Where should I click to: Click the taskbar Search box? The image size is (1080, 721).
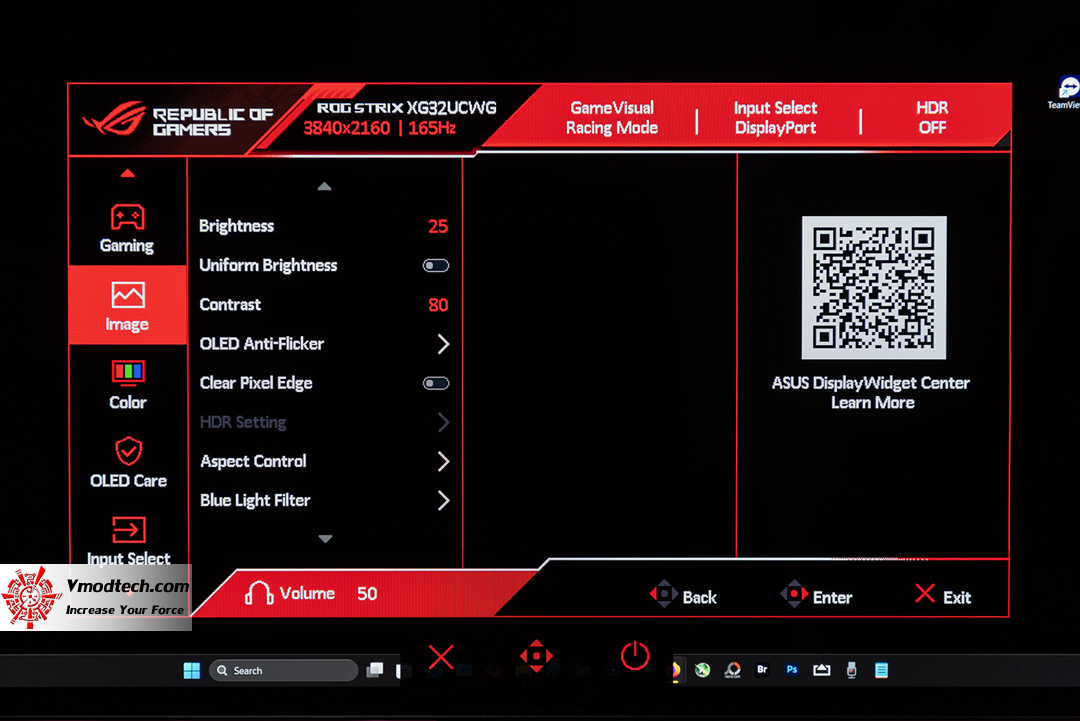tap(283, 671)
